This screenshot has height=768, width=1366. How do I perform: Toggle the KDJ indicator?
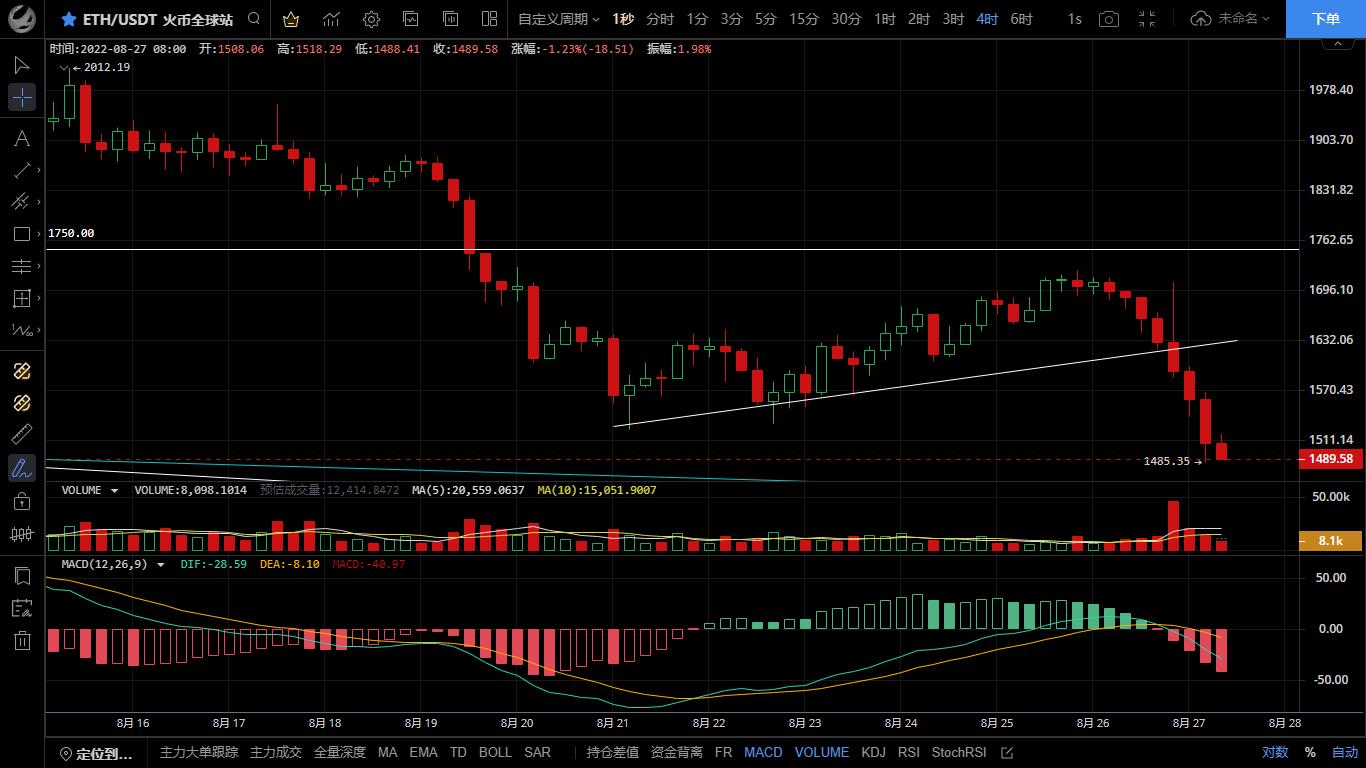[x=873, y=752]
